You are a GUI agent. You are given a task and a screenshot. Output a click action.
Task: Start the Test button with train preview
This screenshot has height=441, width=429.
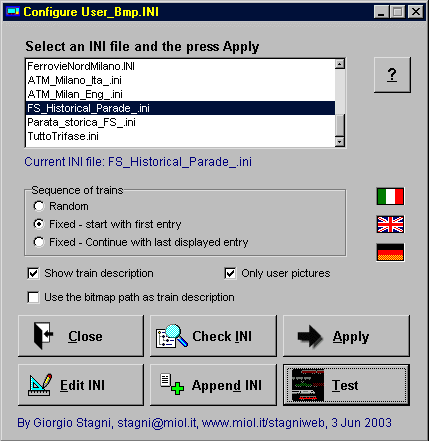[346, 385]
